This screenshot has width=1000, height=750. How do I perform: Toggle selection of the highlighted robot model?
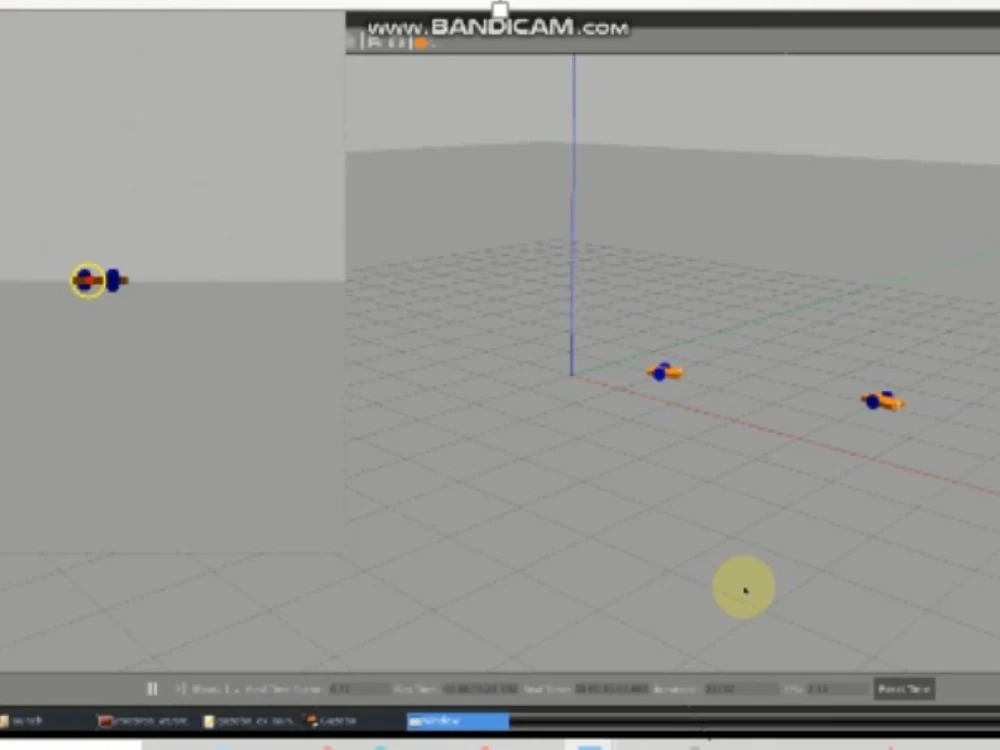85,280
